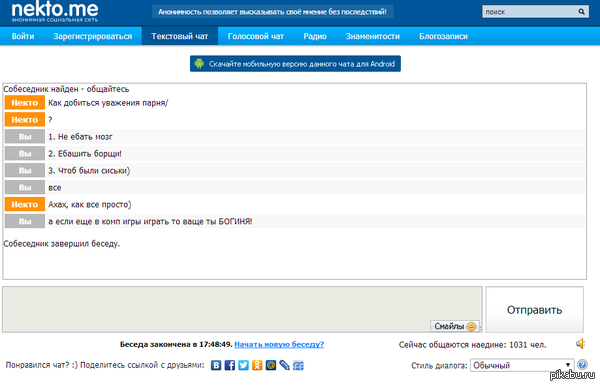Click the anonymity slogan banner

click(x=272, y=12)
